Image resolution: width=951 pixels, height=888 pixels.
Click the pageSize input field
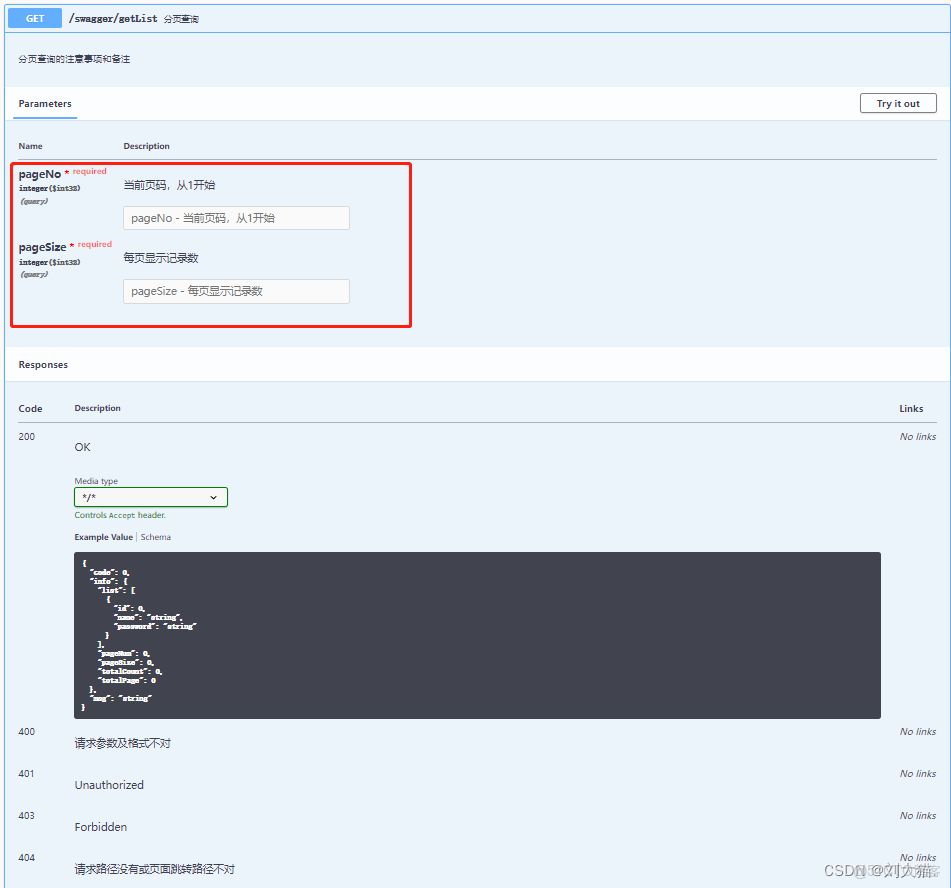point(236,291)
